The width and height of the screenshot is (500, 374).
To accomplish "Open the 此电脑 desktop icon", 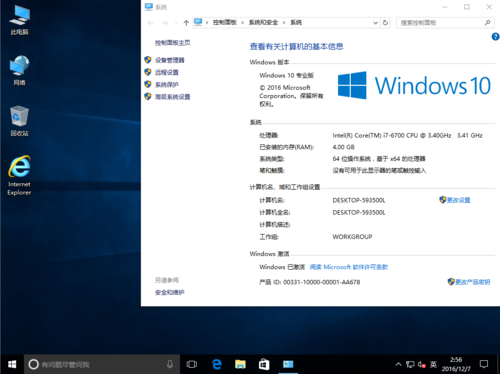I will pos(19,20).
